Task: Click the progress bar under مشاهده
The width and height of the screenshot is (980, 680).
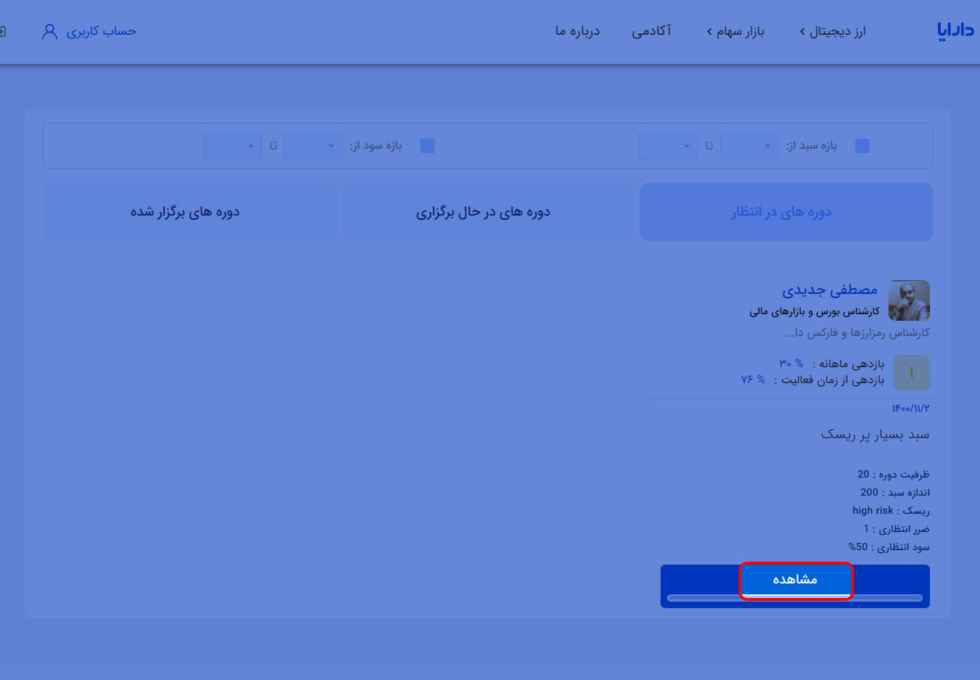Action: point(795,598)
